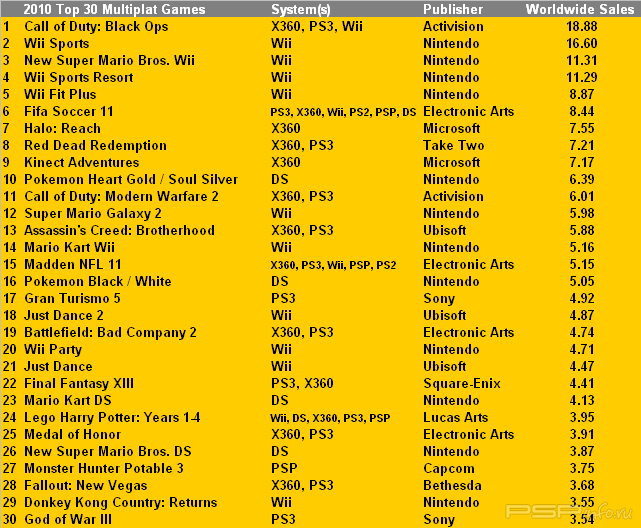This screenshot has width=641, height=528.
Task: Select the 'Call of Duty: Black Ops' title cell
Action: [x=96, y=26]
